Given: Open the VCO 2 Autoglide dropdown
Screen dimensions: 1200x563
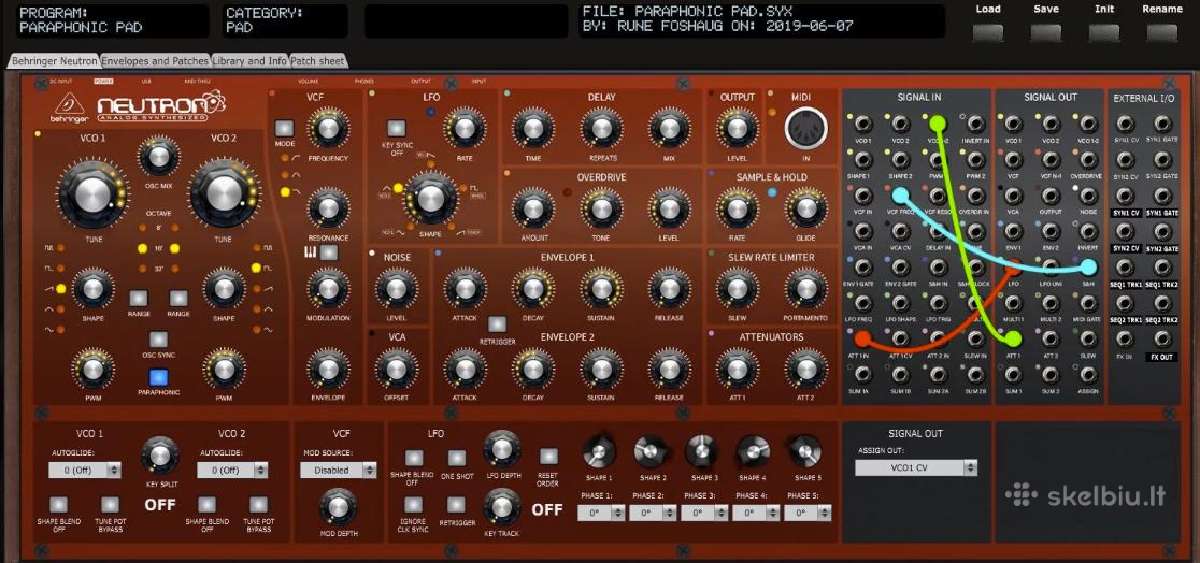Looking at the screenshot, I should [234, 469].
